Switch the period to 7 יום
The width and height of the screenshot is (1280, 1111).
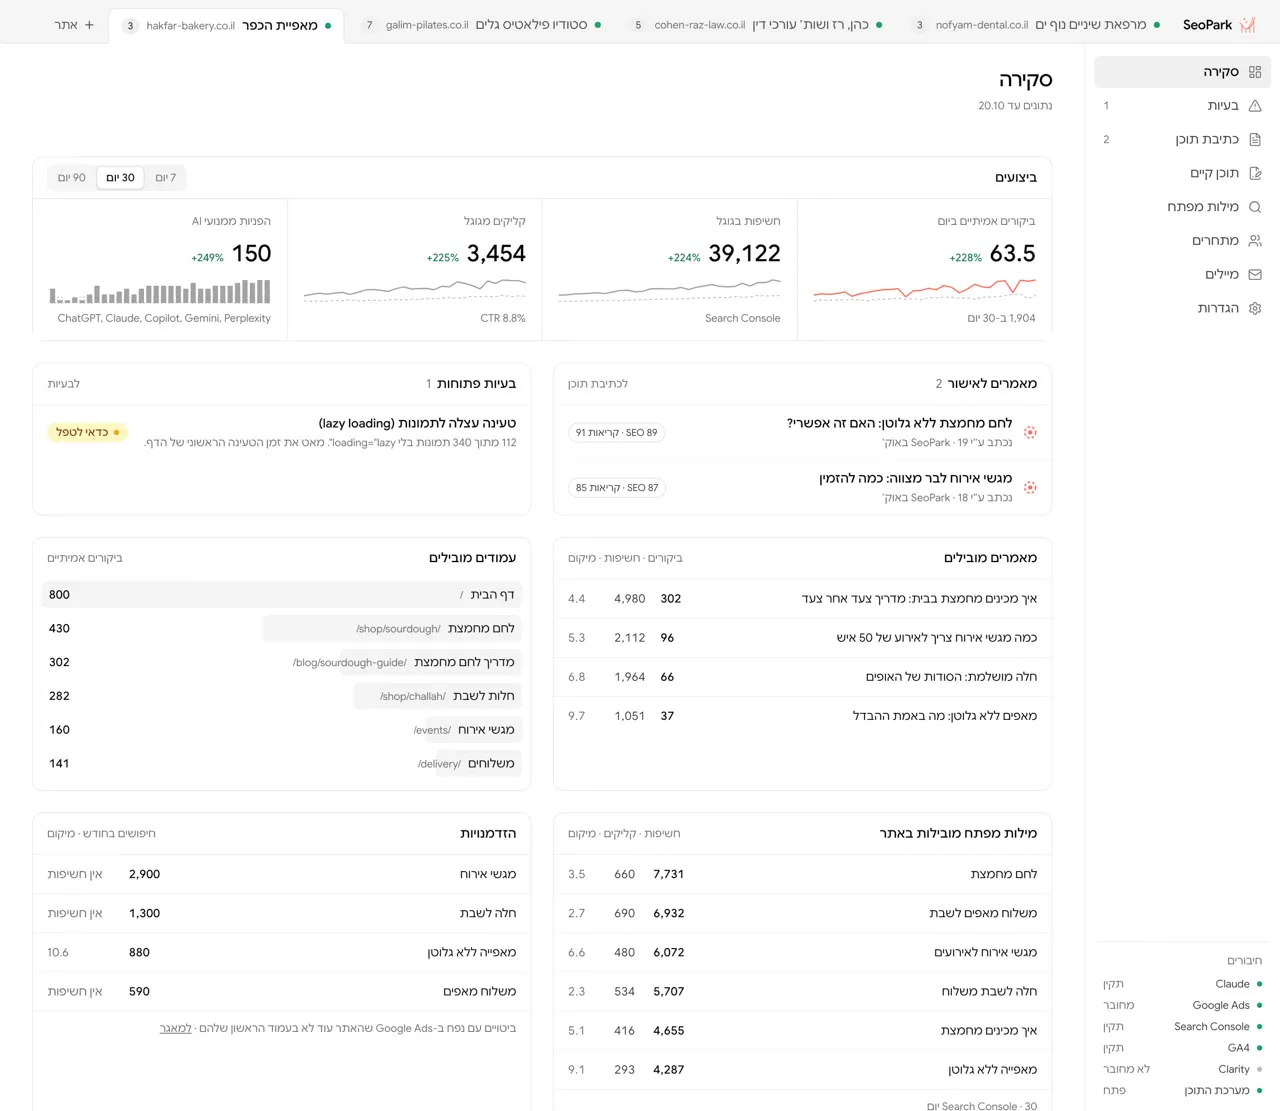tap(166, 178)
